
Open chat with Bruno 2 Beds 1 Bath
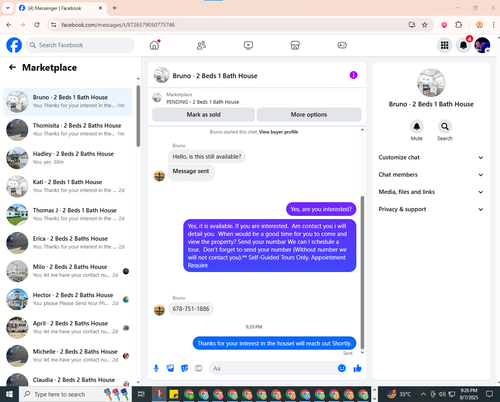coord(68,102)
